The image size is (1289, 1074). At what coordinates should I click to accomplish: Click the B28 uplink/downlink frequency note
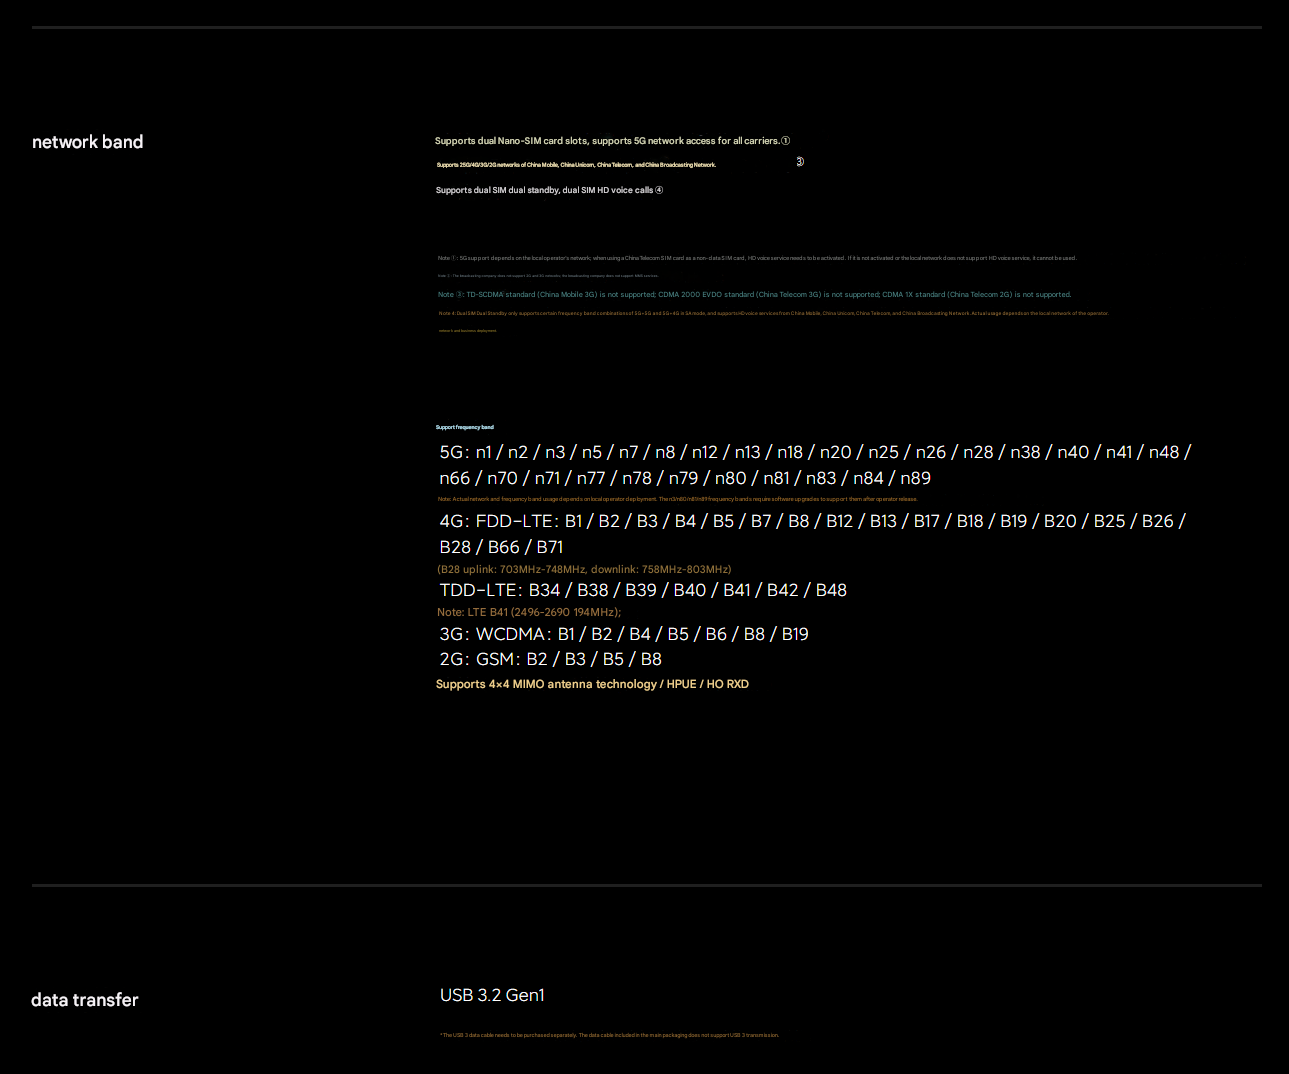point(584,569)
